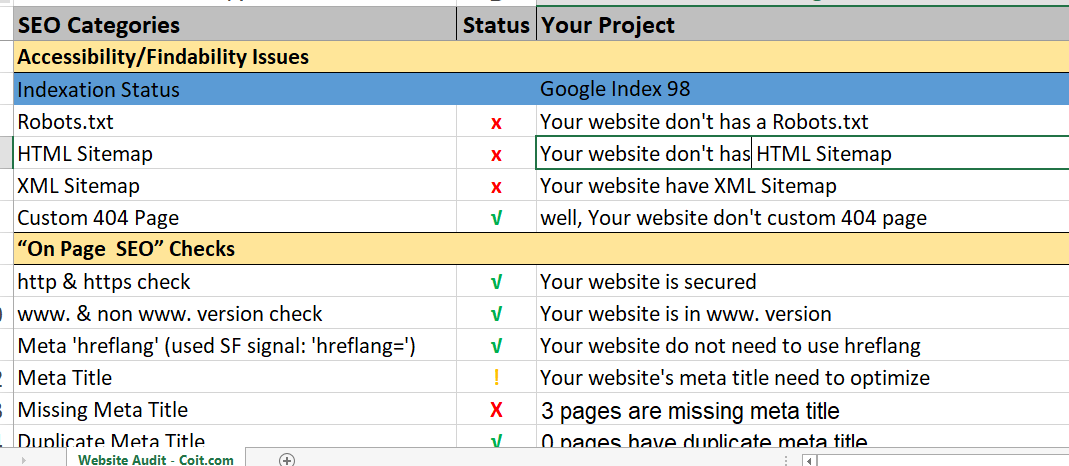Screen dimensions: 1069x466
Task: Click the red x status for Robots.txt
Action: tap(496, 123)
